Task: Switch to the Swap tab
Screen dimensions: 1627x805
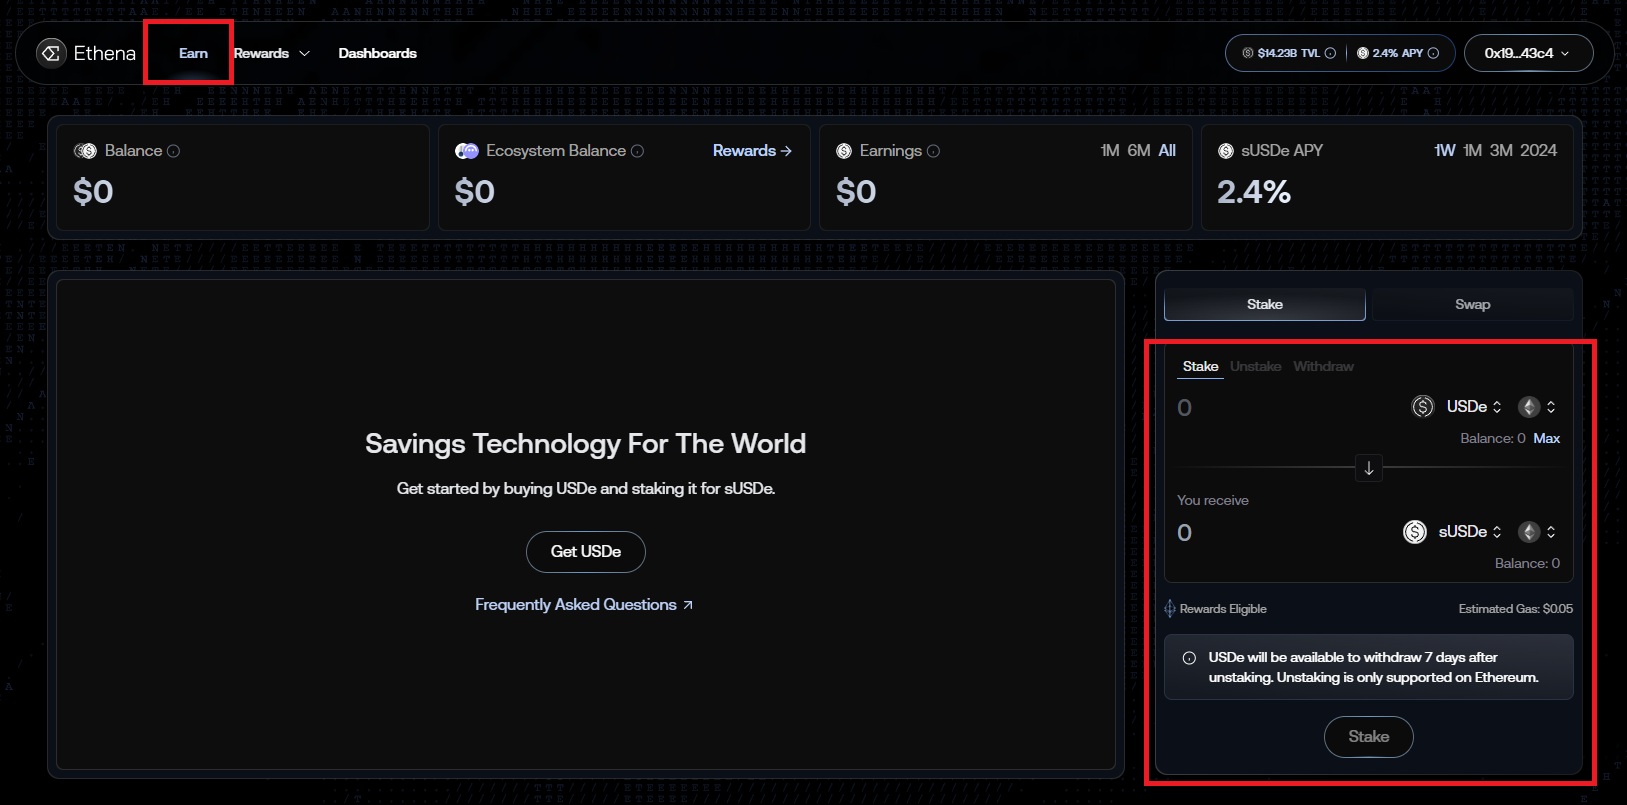Action: (x=1472, y=304)
